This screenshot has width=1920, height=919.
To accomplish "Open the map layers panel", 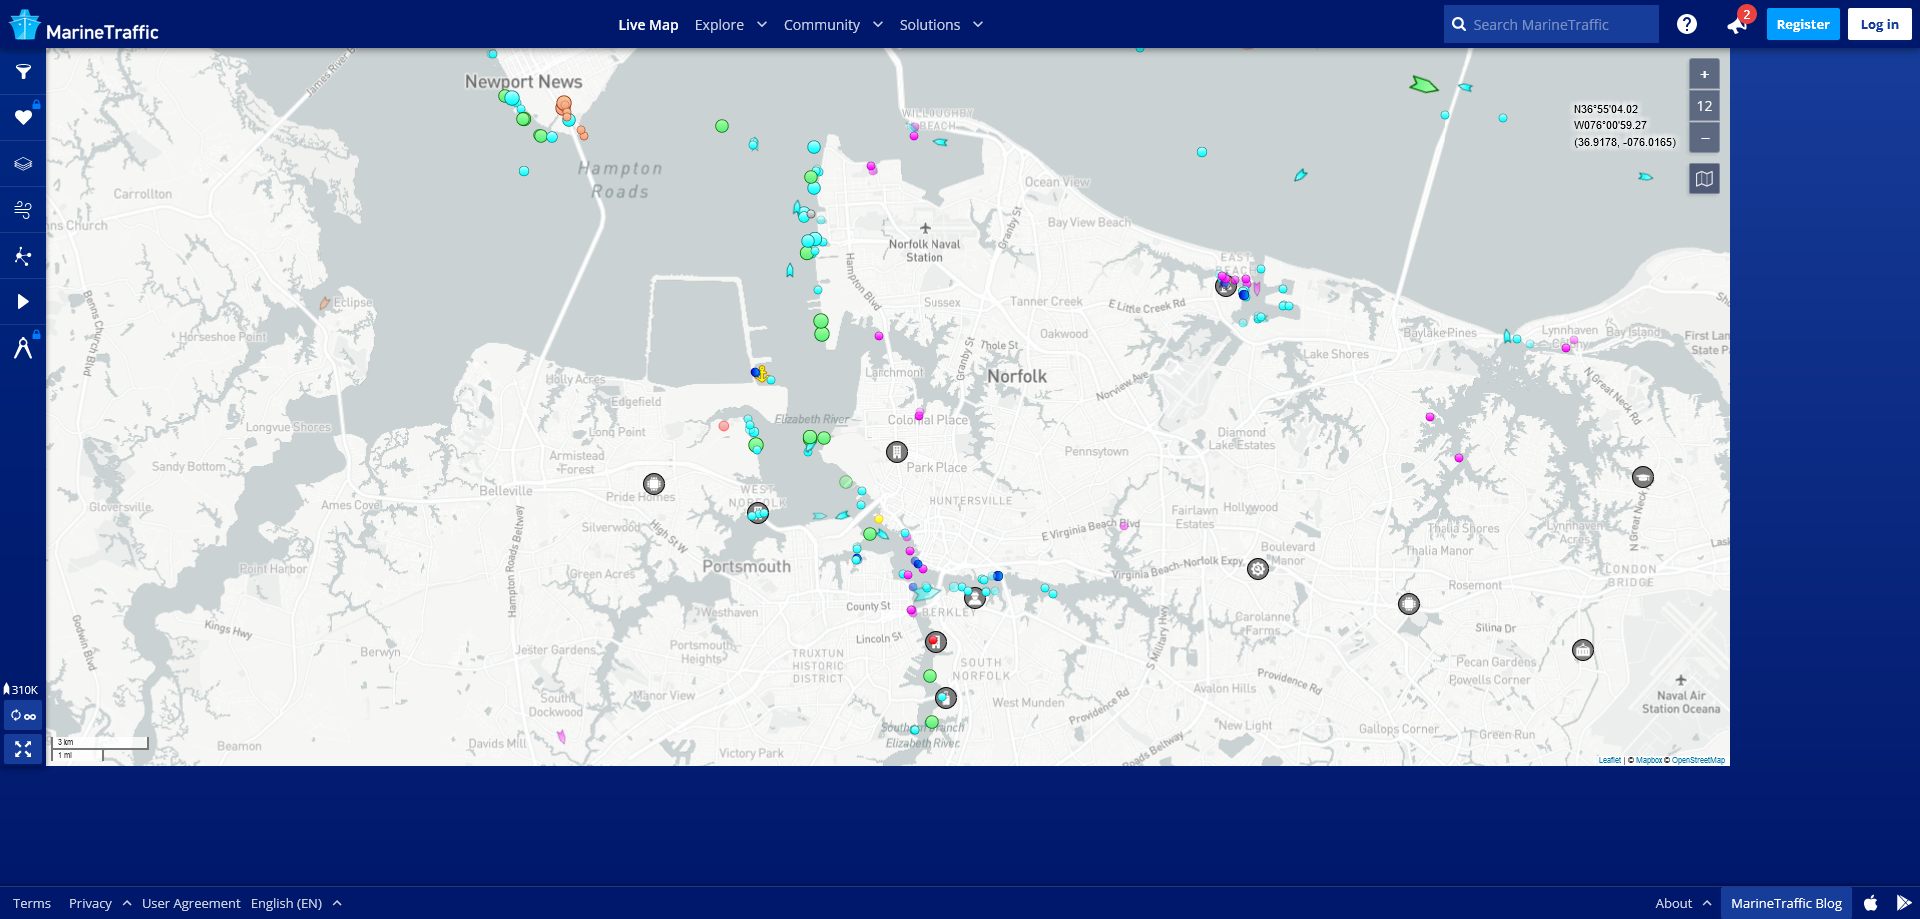I will [x=23, y=164].
